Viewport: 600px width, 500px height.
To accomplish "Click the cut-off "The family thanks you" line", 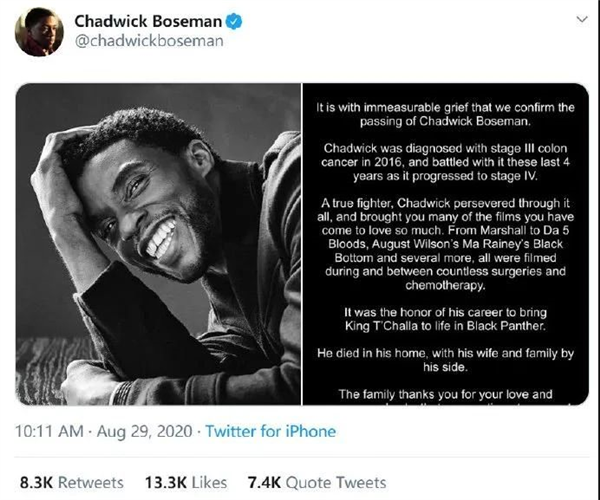I will [445, 394].
